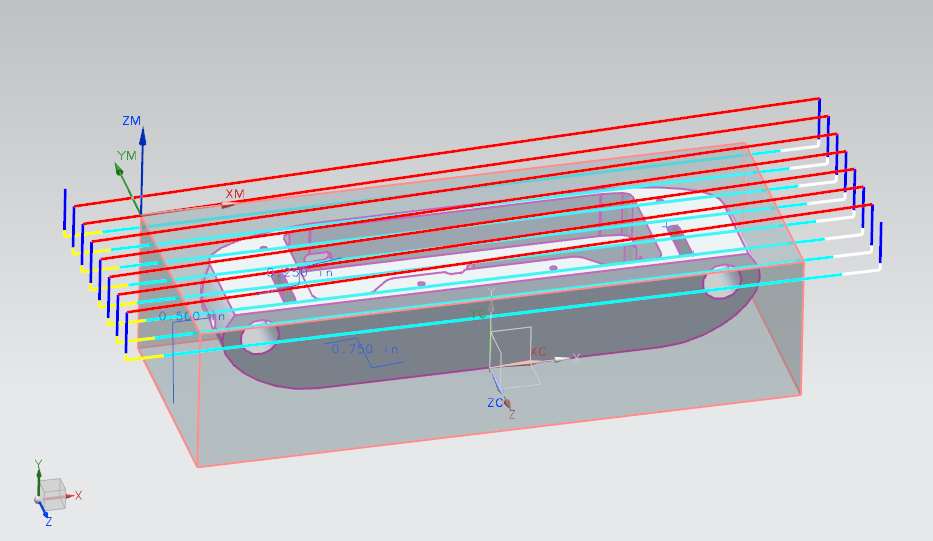Select the 0.250 in dimension label
Image resolution: width=933 pixels, height=541 pixels.
pyautogui.click(x=294, y=272)
